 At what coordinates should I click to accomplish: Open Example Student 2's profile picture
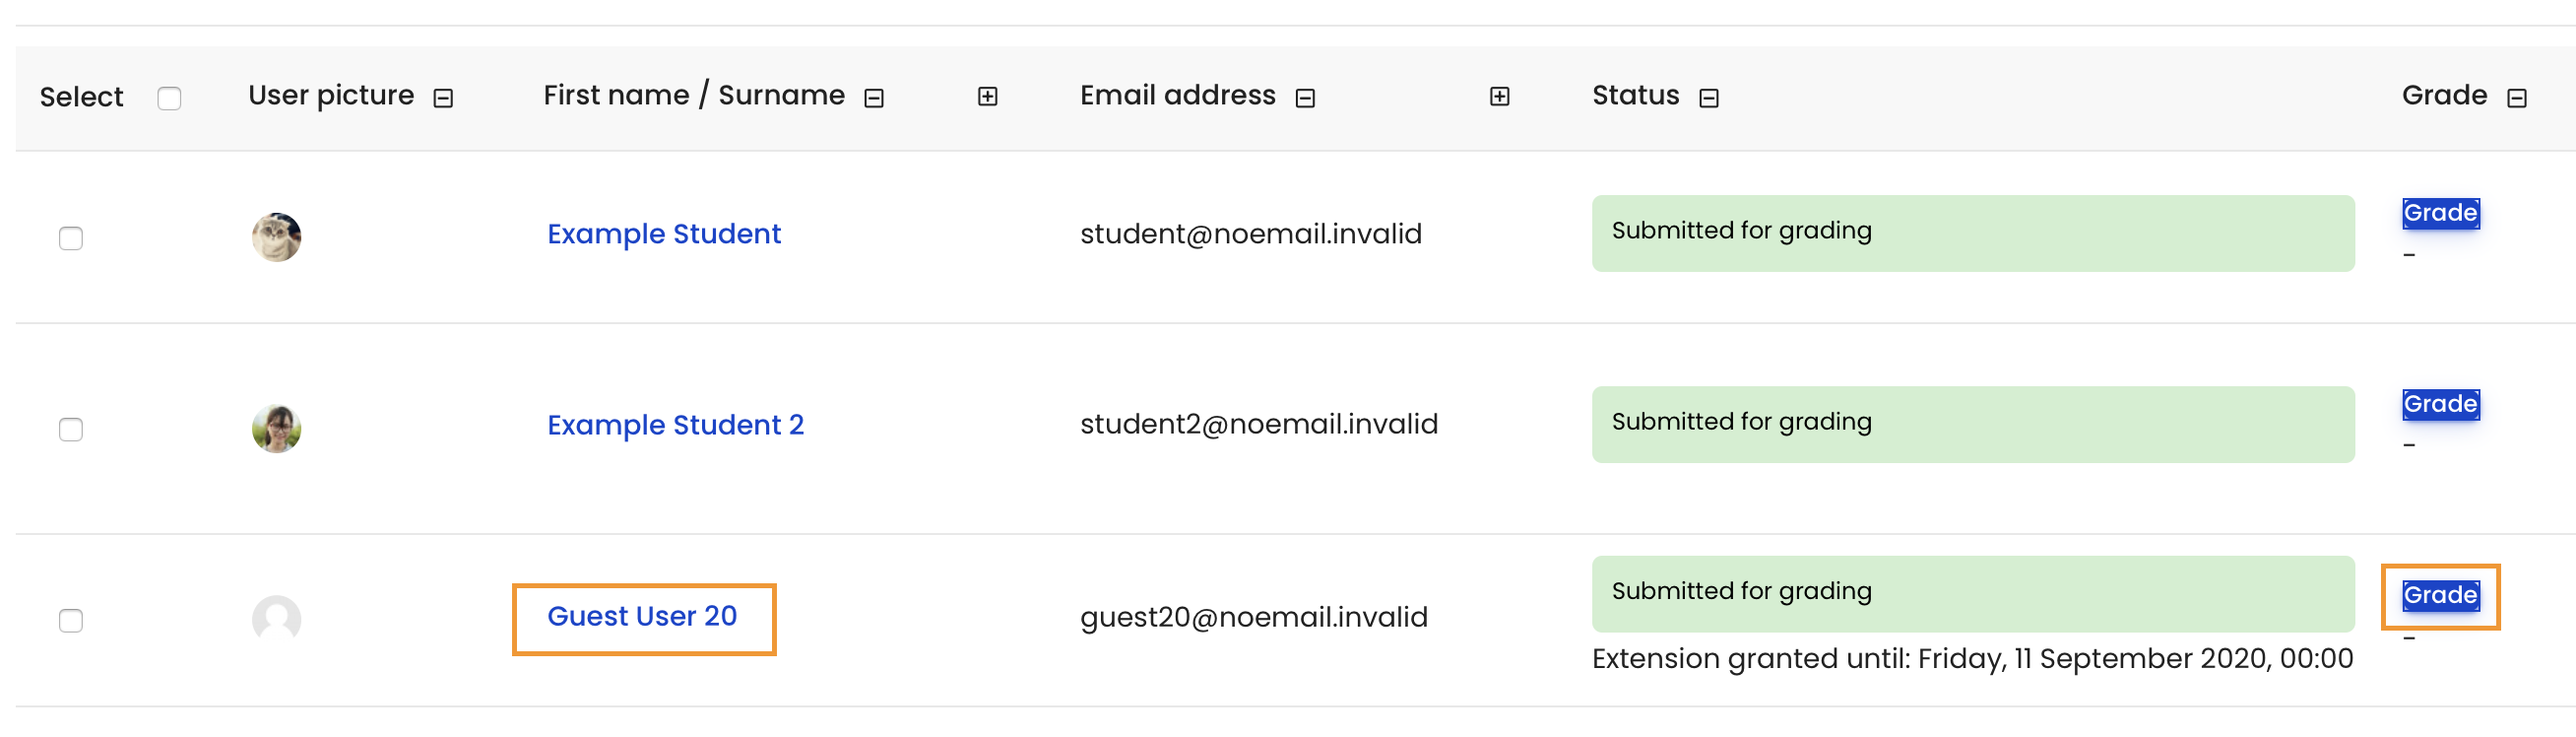click(x=277, y=429)
